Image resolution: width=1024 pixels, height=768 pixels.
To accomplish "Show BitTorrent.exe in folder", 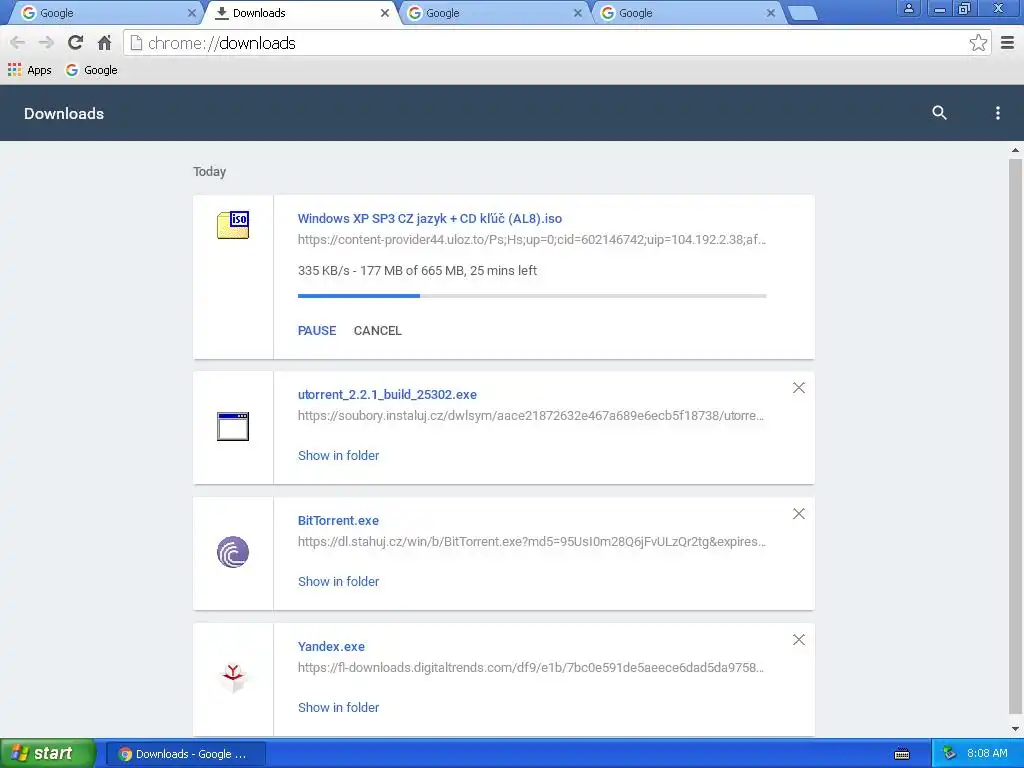I will coord(338,581).
